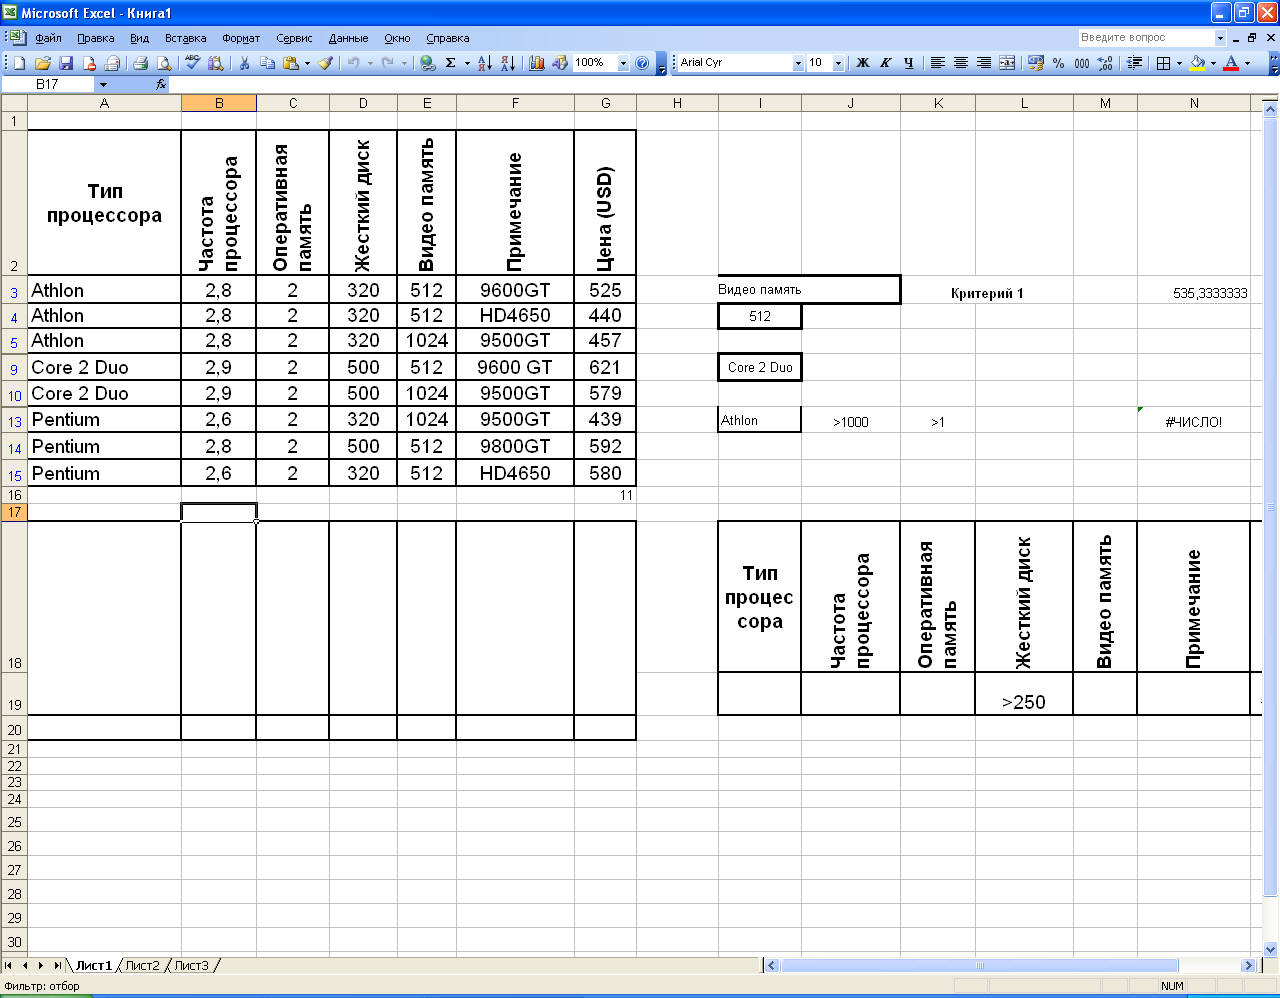Toggle bold (Ж) formatting

point(863,63)
